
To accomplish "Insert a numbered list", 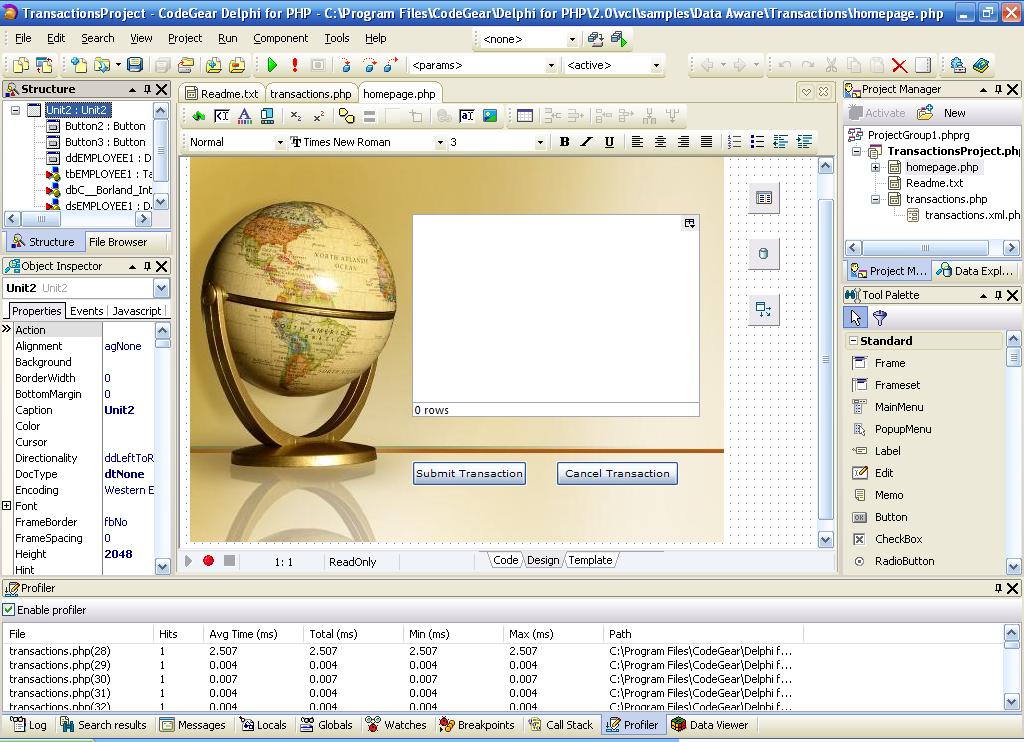I will [x=734, y=142].
